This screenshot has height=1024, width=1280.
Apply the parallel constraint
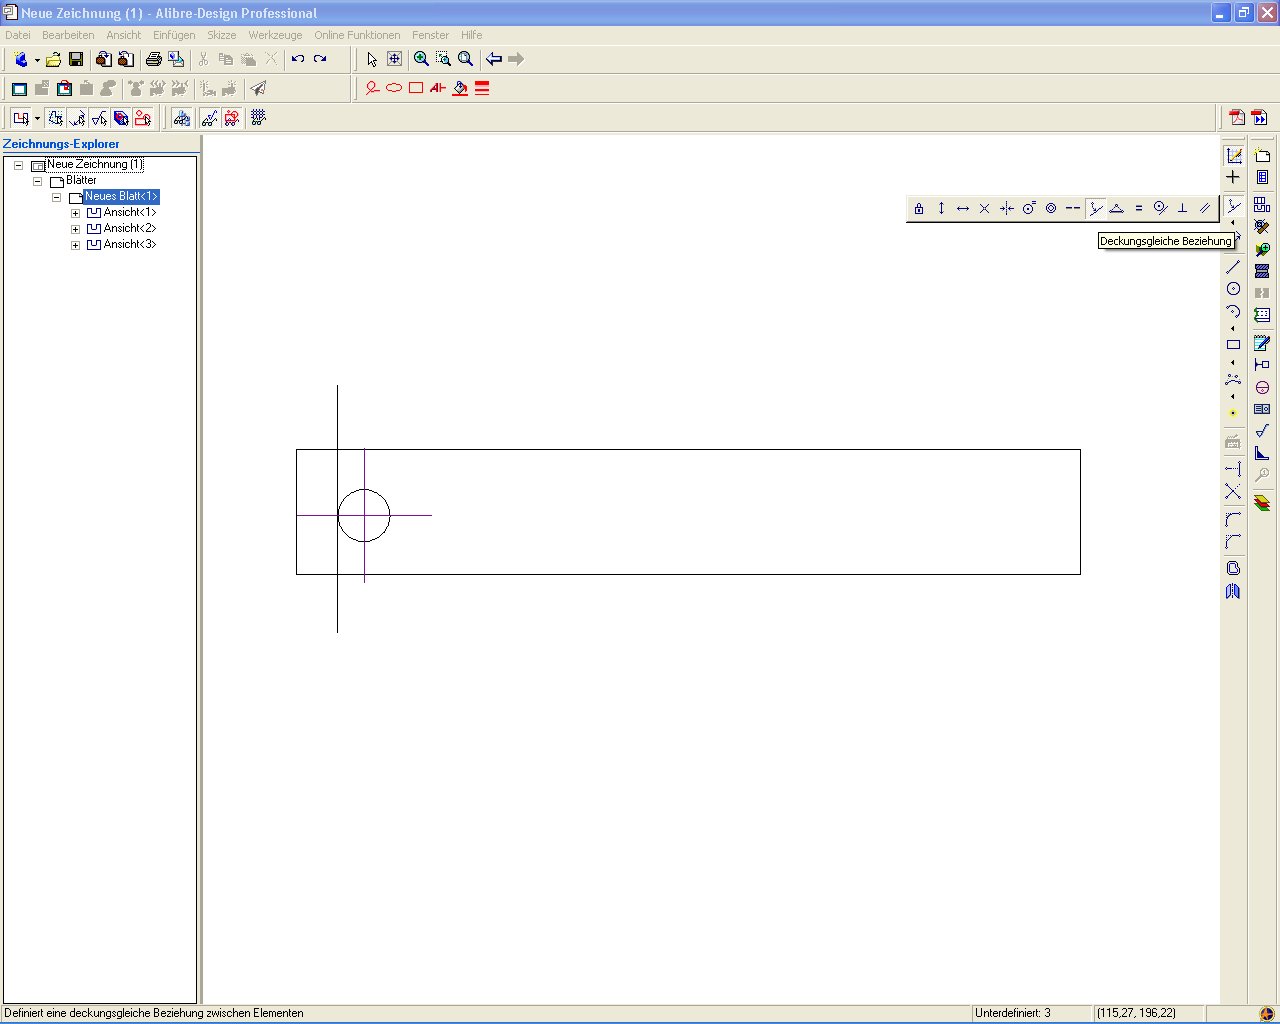pyautogui.click(x=1204, y=208)
